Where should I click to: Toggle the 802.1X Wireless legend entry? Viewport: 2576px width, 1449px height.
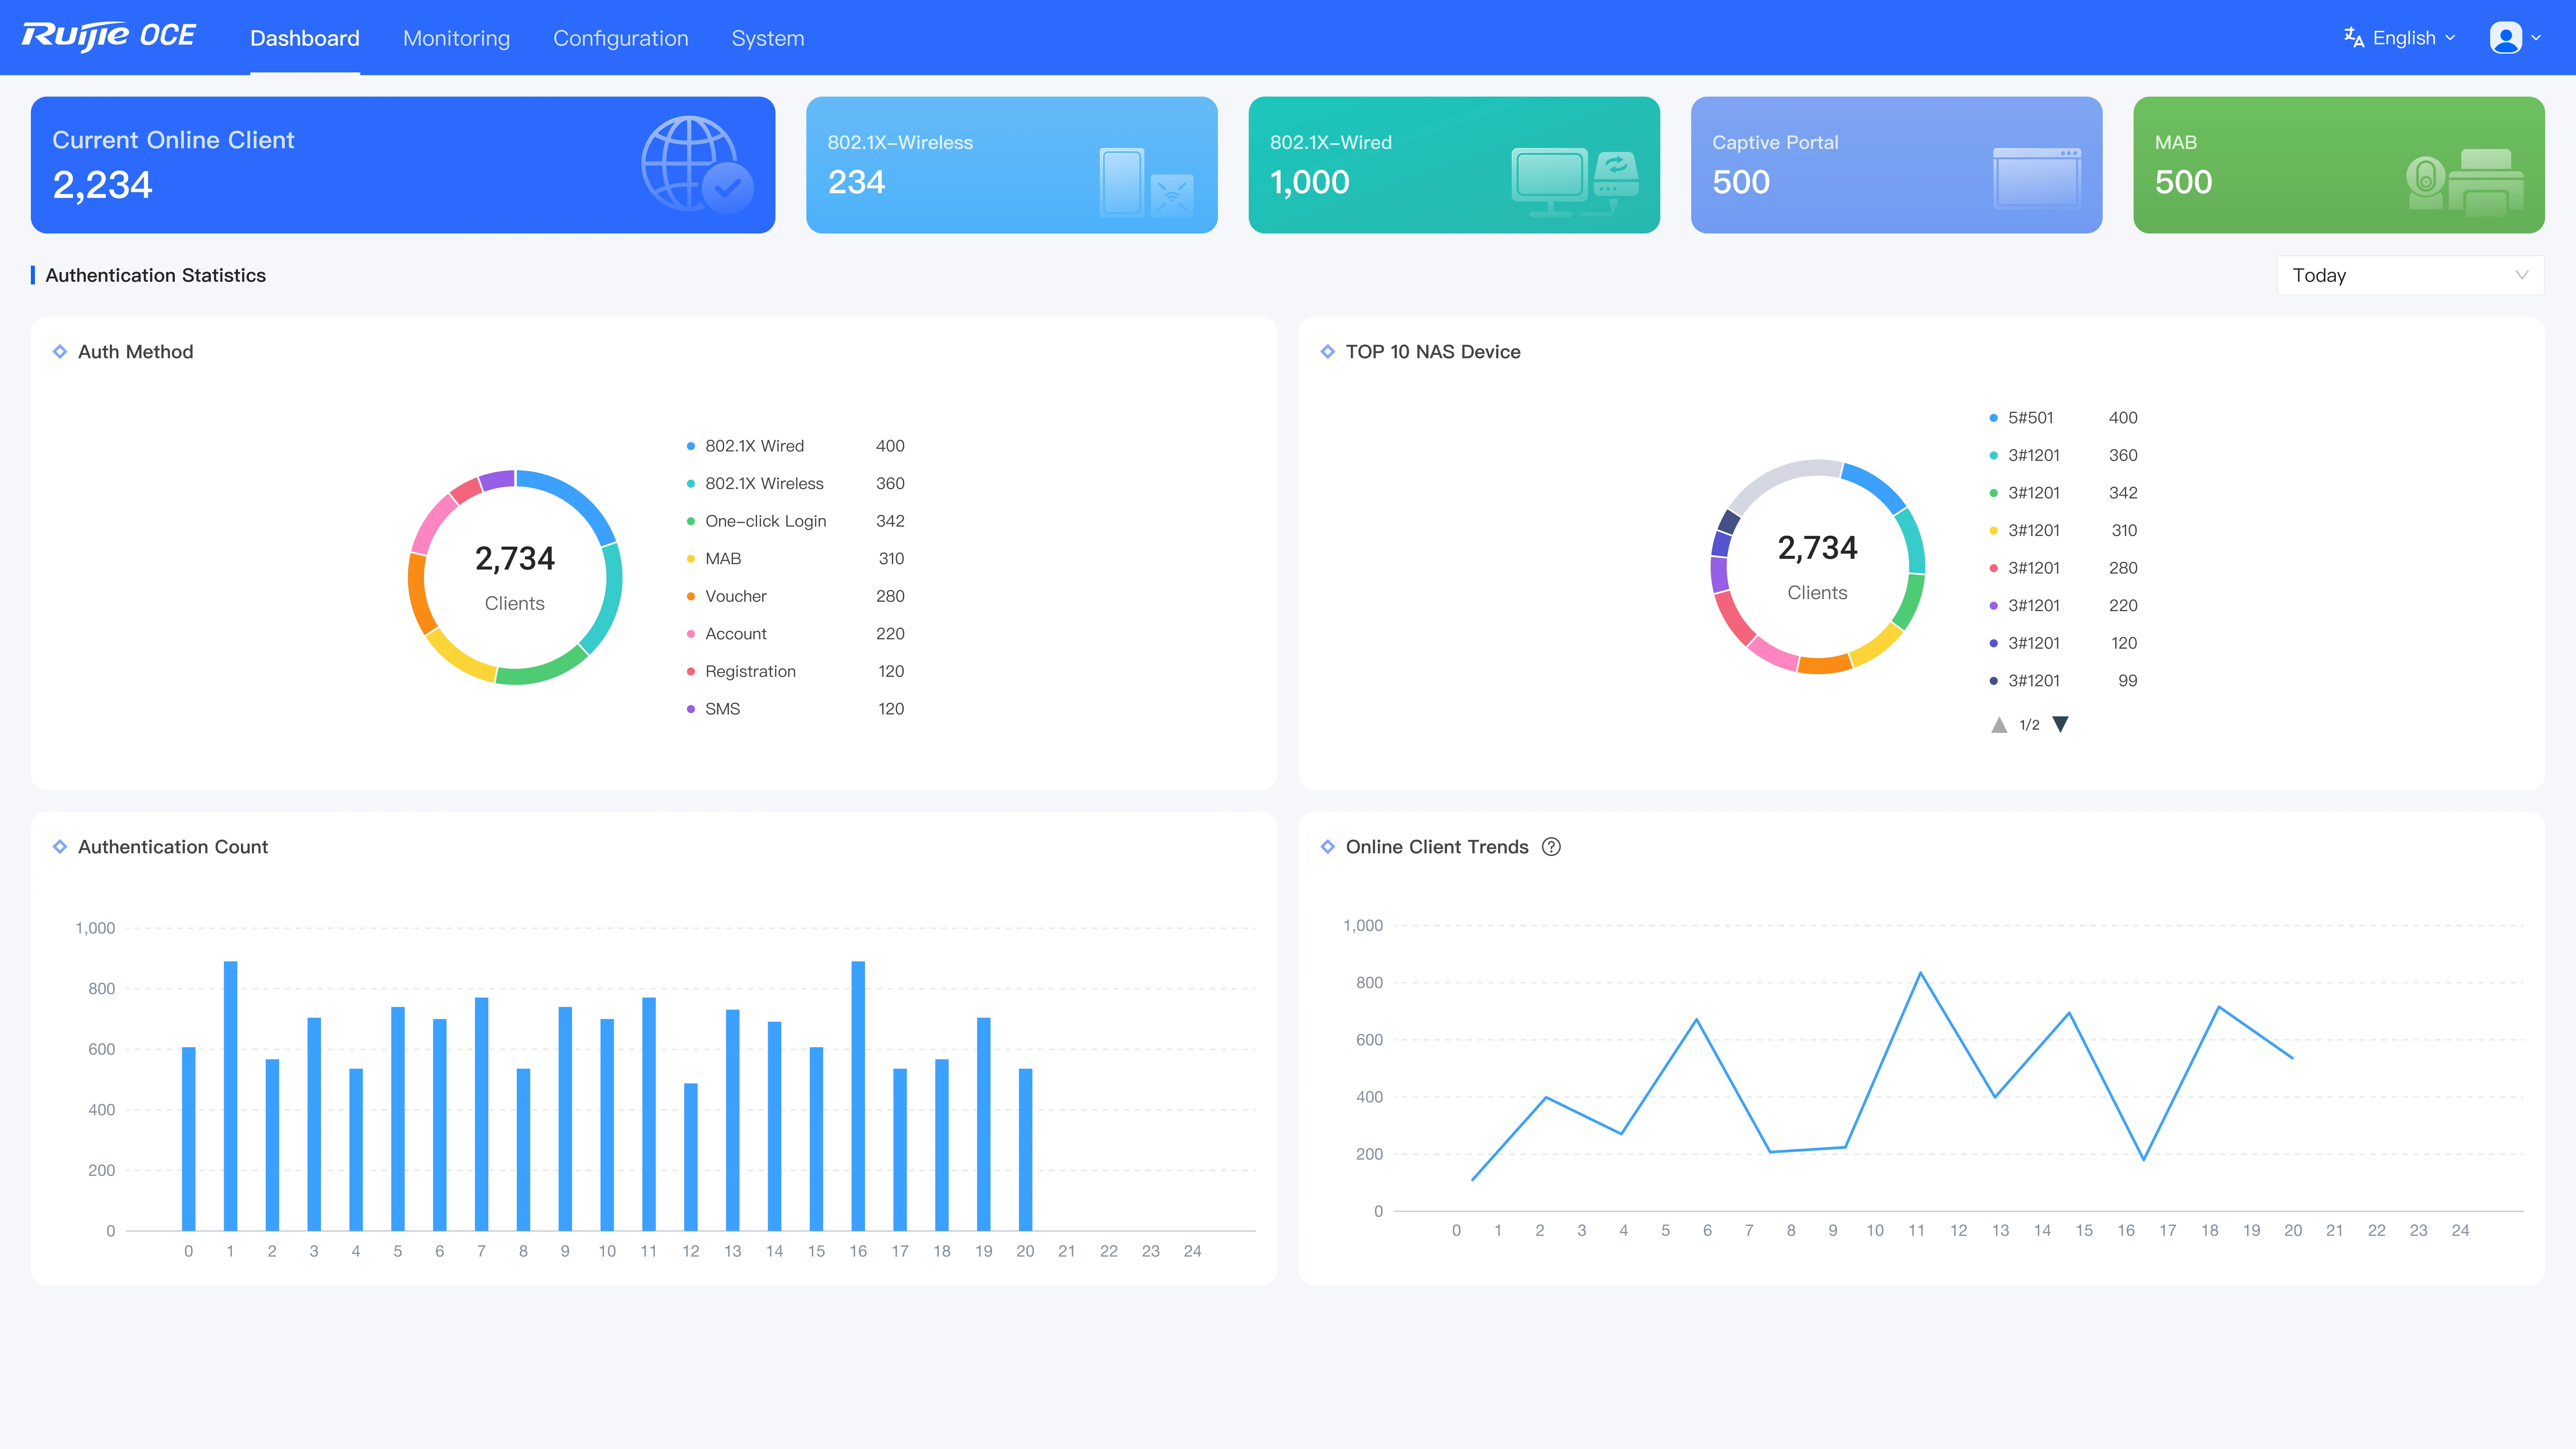(x=795, y=484)
